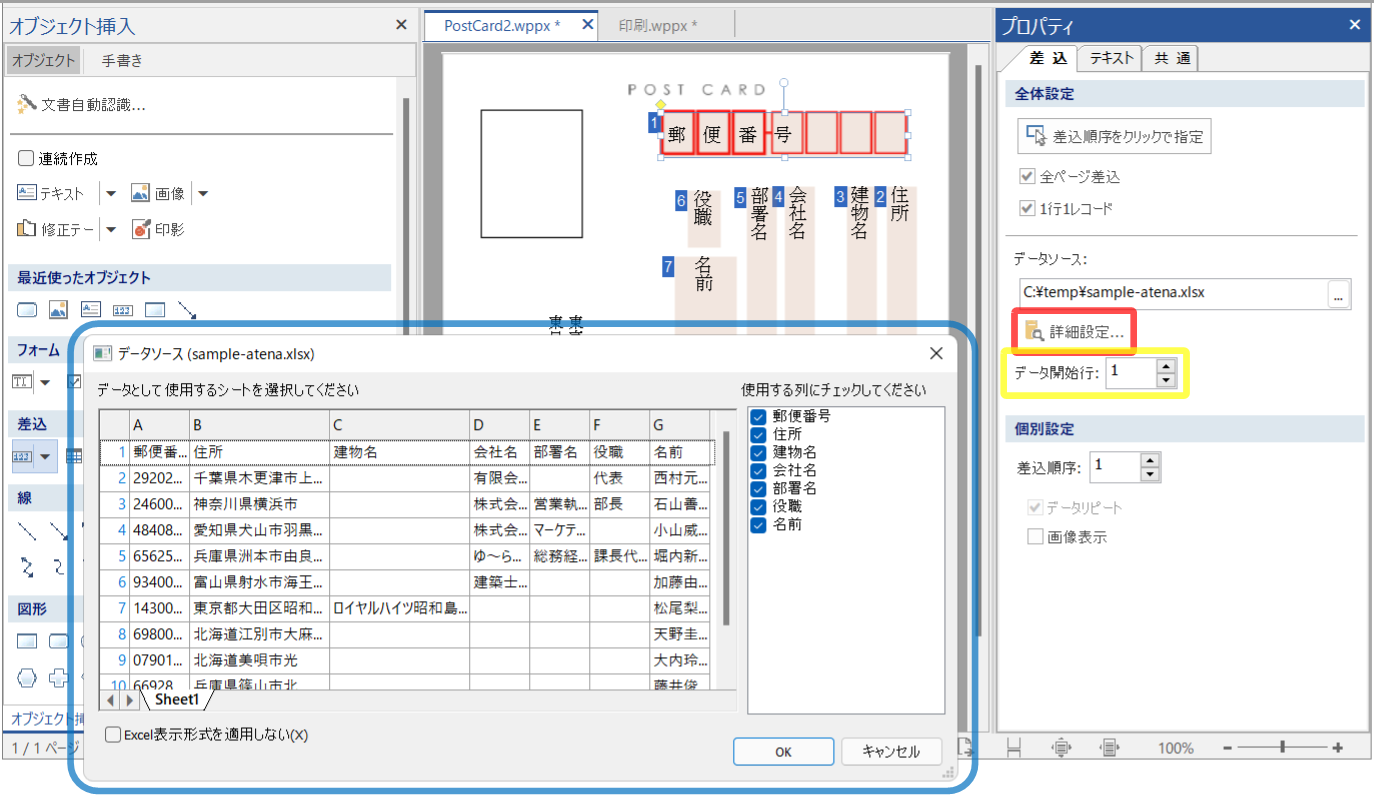The width and height of the screenshot is (1374, 799).
Task: Insert a 画像 image object
Action: click(x=158, y=193)
